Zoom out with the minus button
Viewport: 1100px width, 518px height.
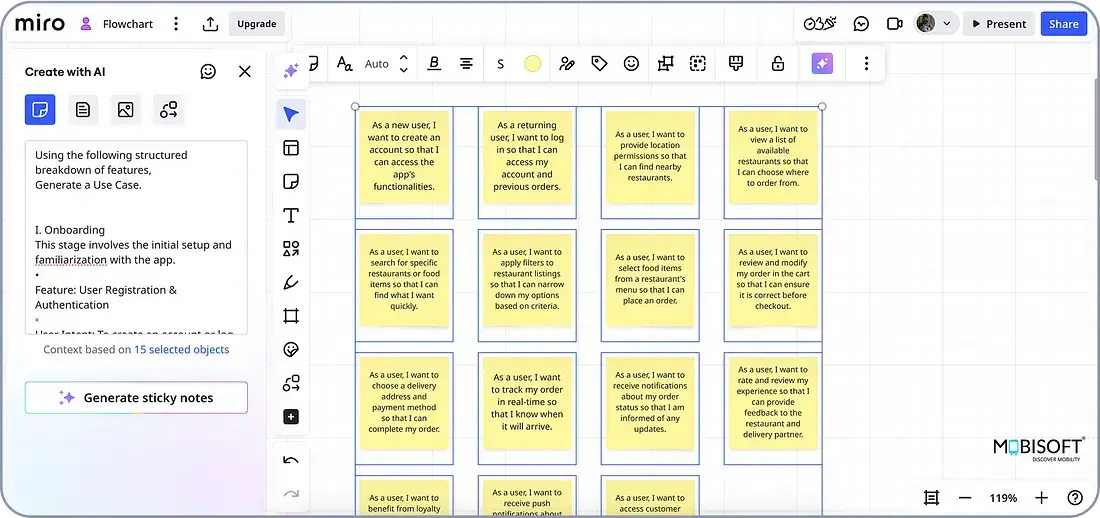pos(965,498)
